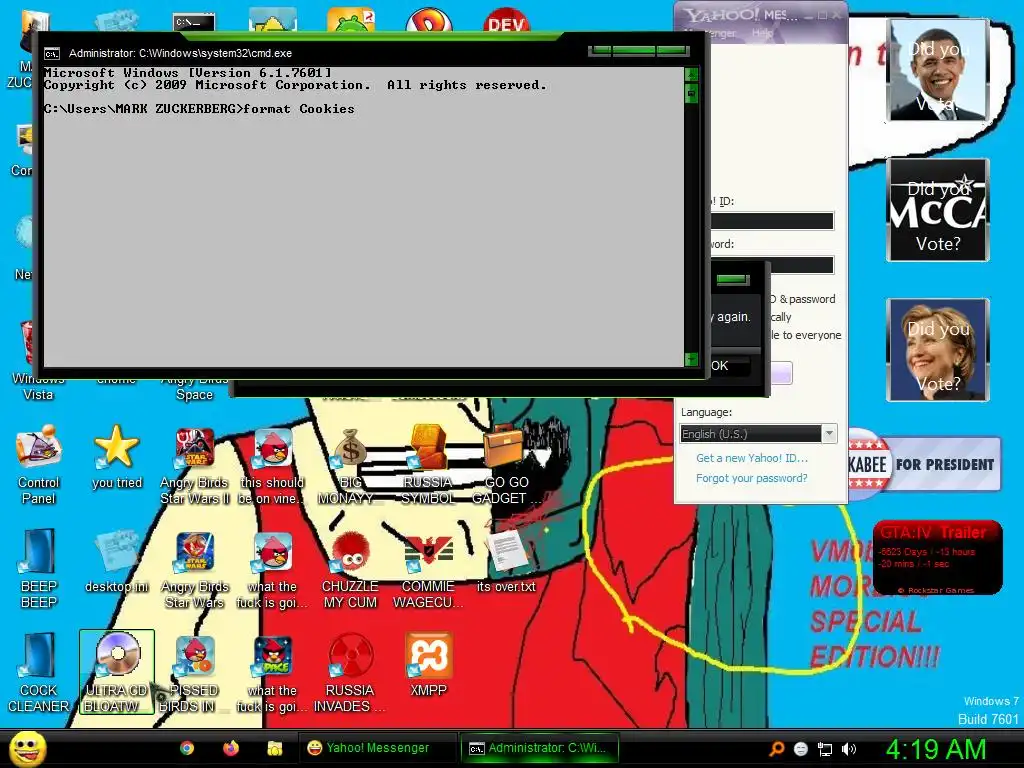Open CHUZZLE red fuzzy ball icon
Screen dimensions: 1024x768
(350, 569)
